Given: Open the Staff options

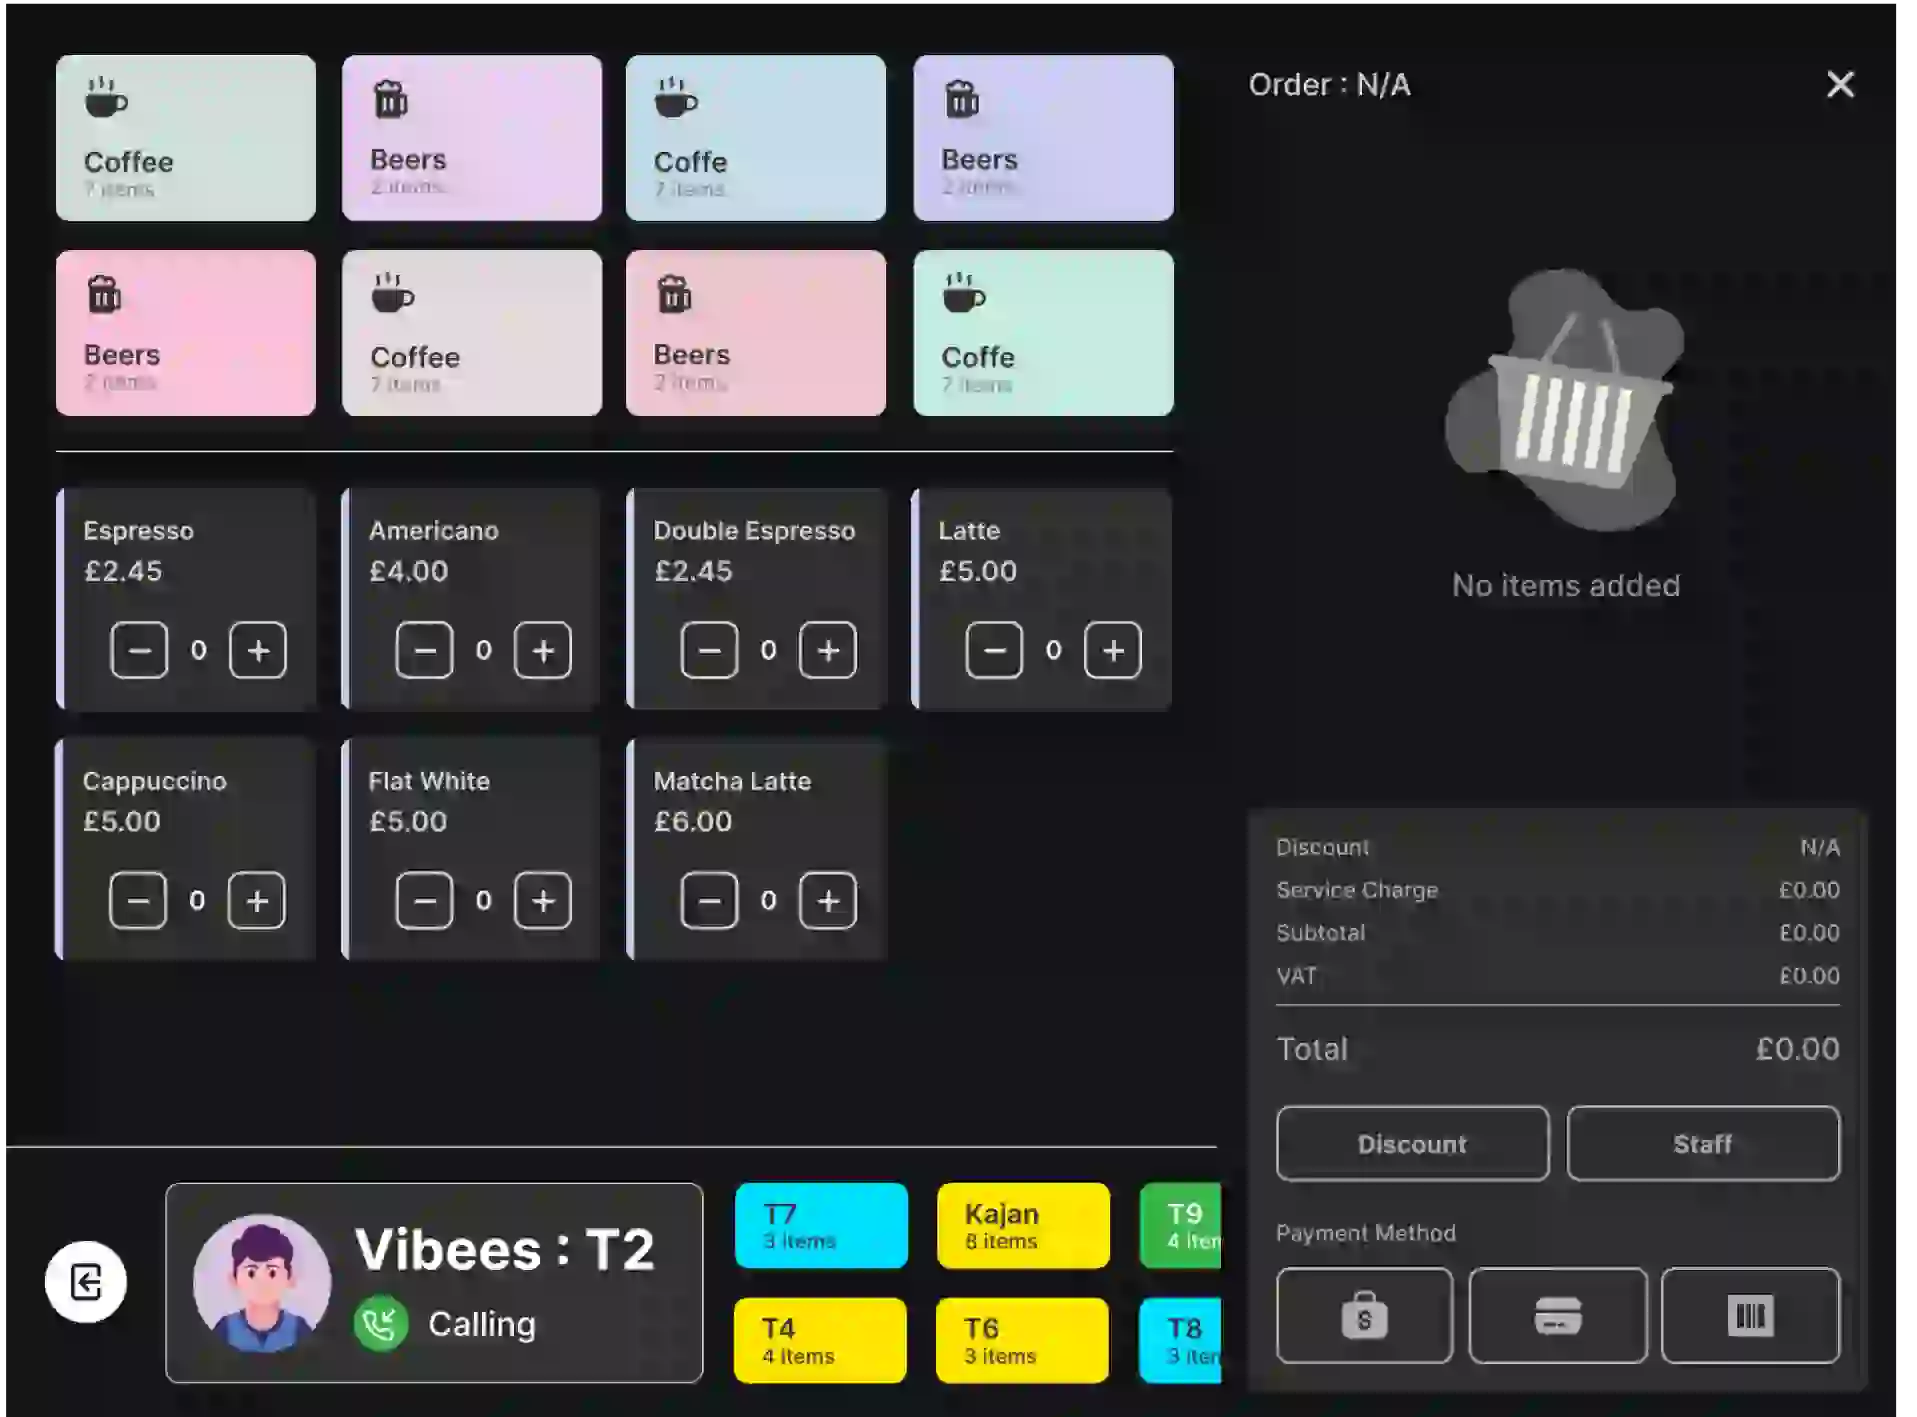Looking at the screenshot, I should coord(1702,1144).
